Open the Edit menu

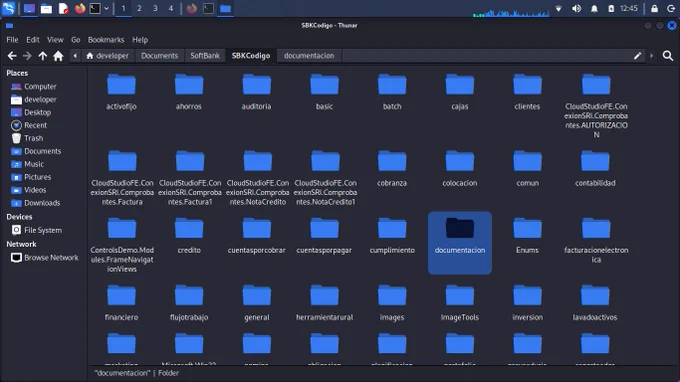(33, 39)
